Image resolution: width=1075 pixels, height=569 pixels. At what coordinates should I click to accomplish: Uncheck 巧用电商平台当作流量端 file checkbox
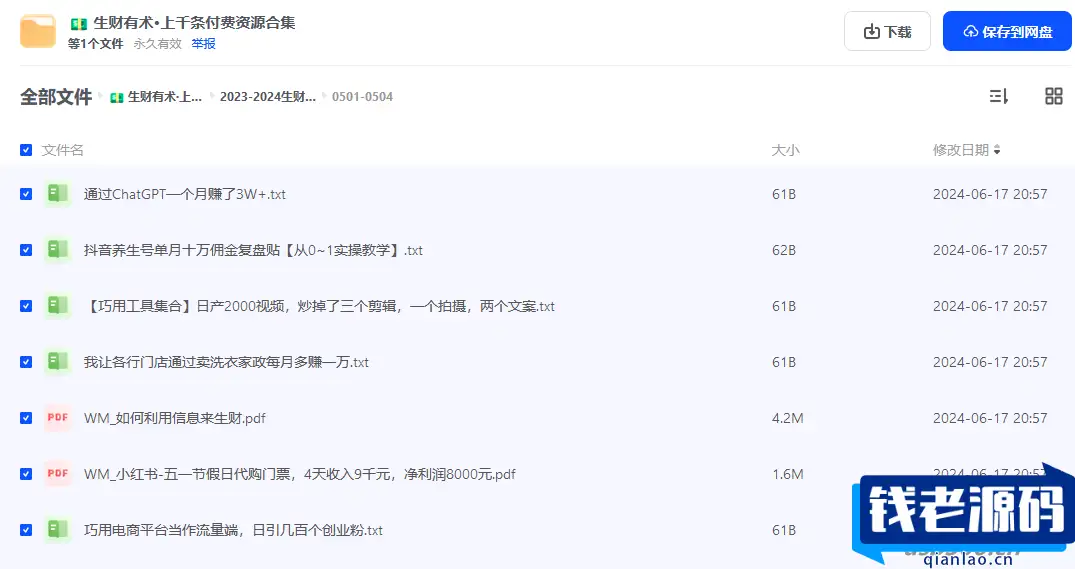coord(26,530)
